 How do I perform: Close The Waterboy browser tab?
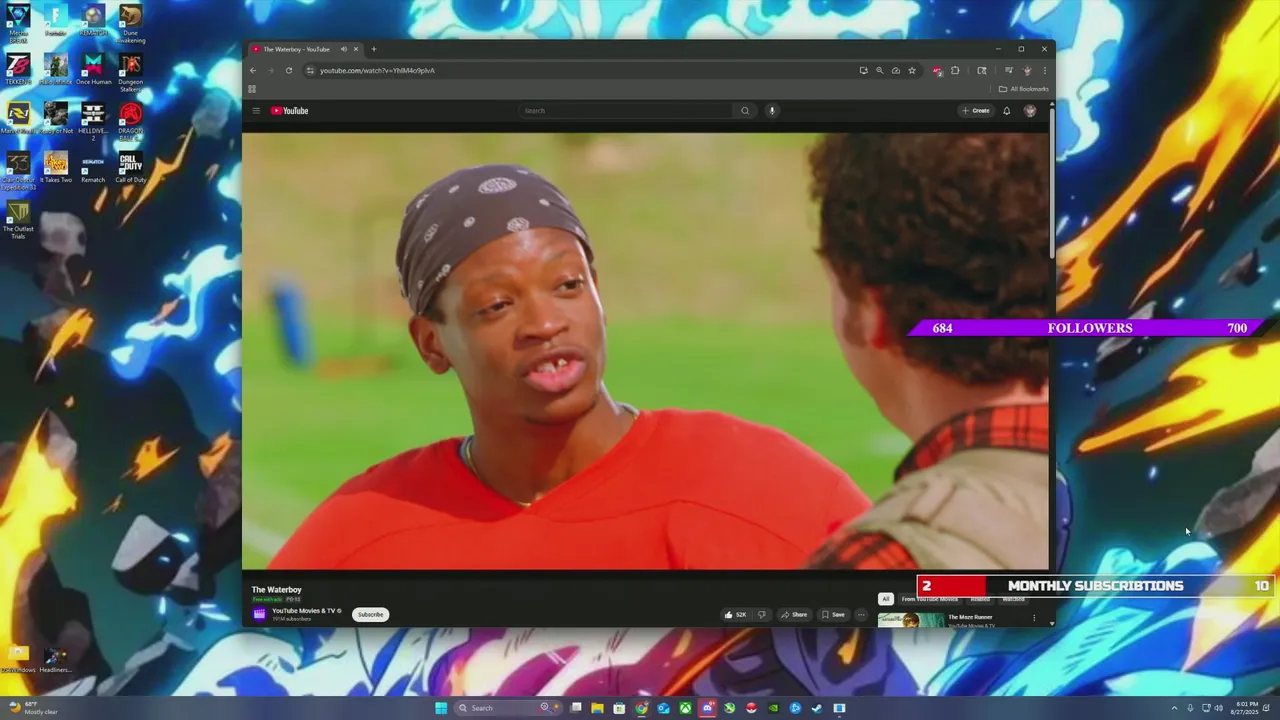(x=355, y=49)
